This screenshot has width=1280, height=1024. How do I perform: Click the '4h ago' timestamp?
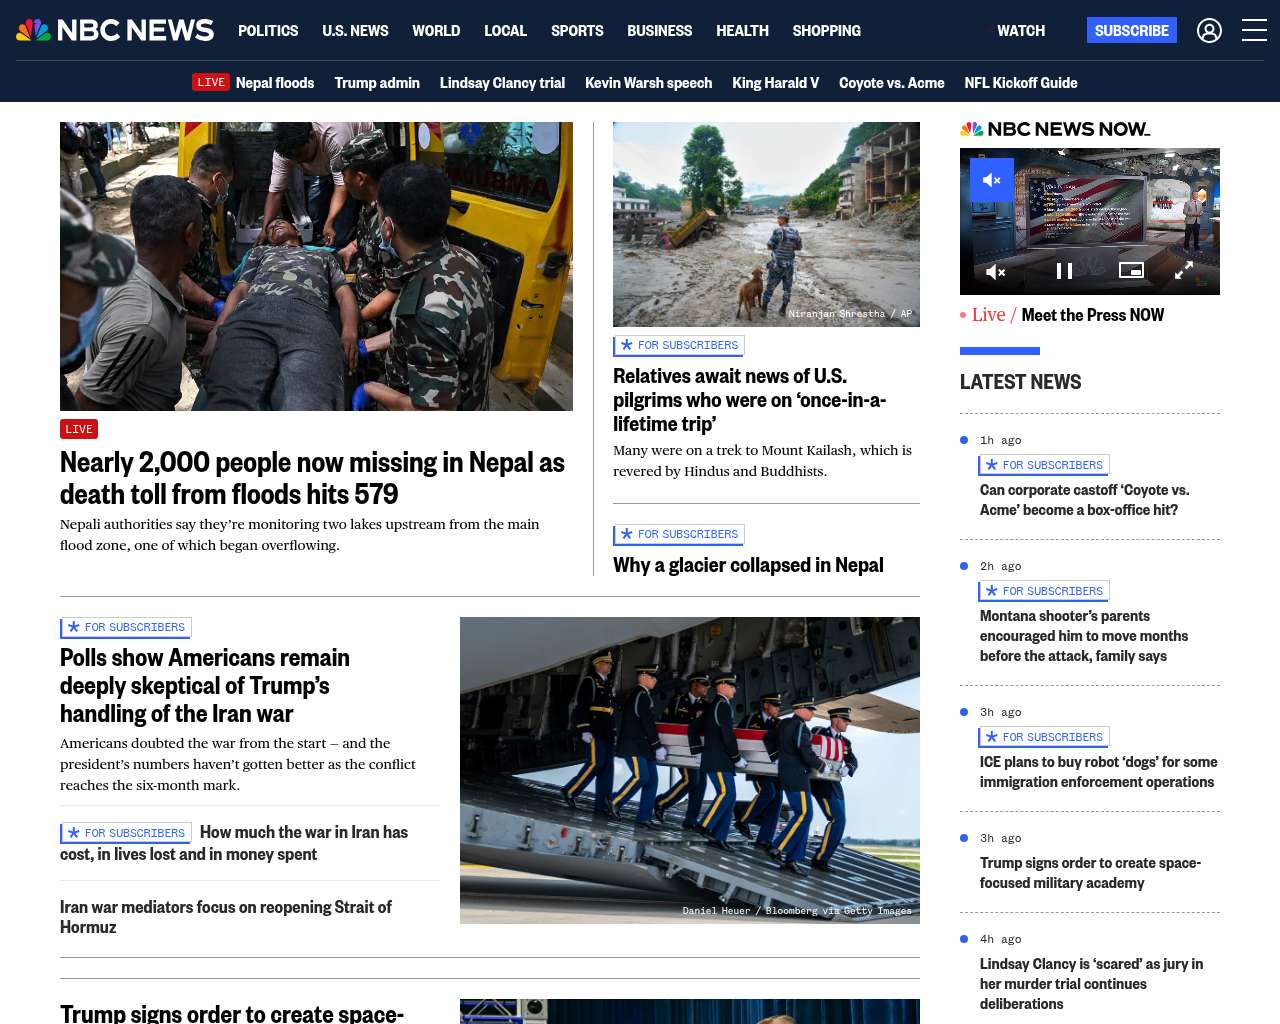[1001, 939]
